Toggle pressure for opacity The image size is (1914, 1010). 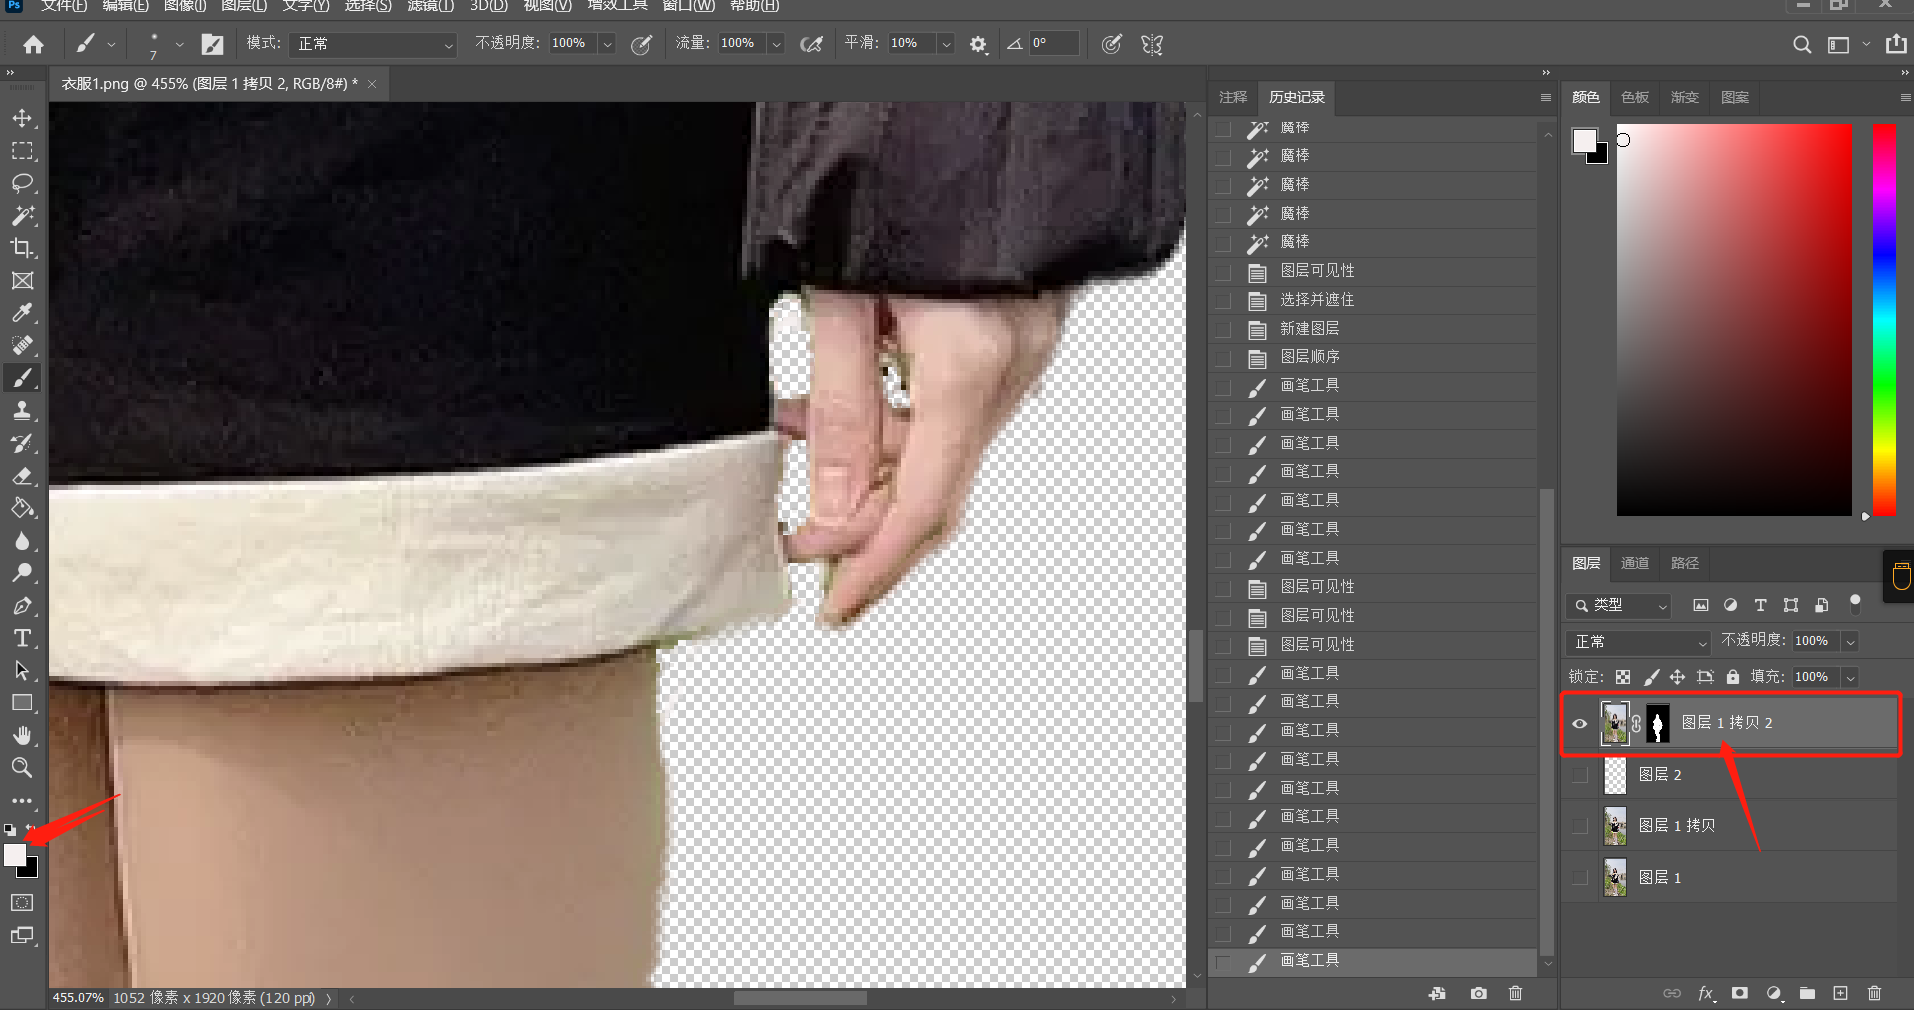(642, 44)
